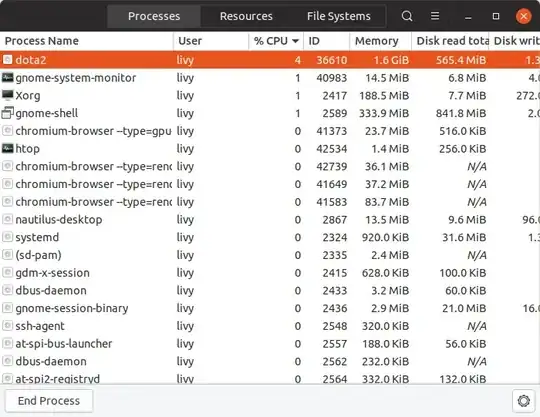Click the 188.5 MiB memory value
This screenshot has width=540, height=417.
click(x=384, y=95)
